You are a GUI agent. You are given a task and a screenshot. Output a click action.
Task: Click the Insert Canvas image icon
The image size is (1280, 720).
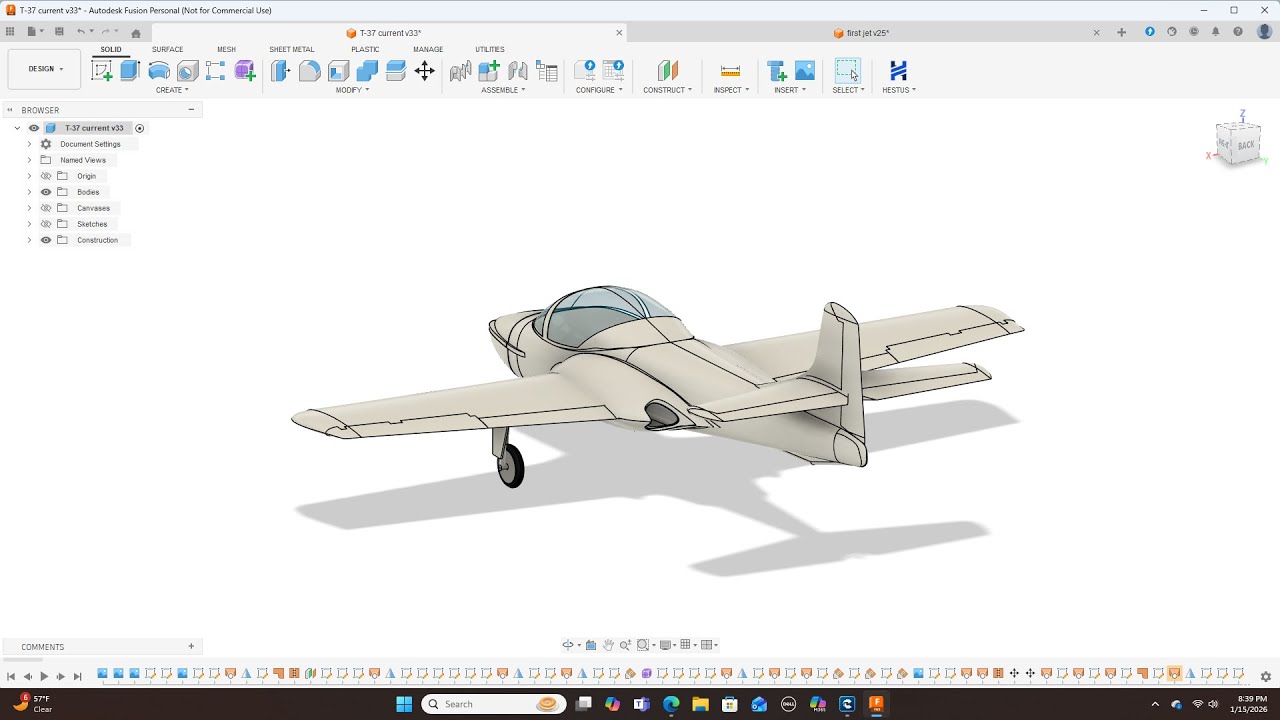(805, 70)
